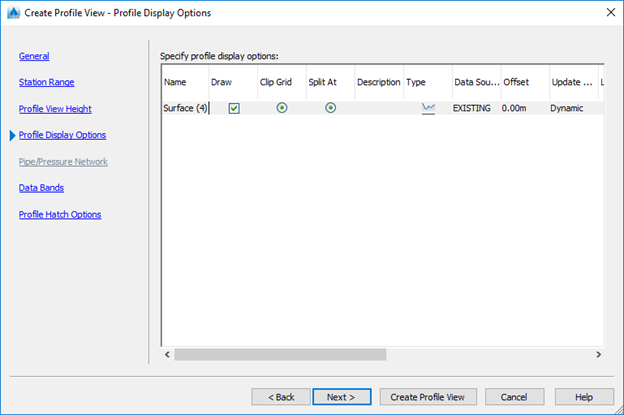Click the profile type icon for Surface (4)

[x=429, y=108]
